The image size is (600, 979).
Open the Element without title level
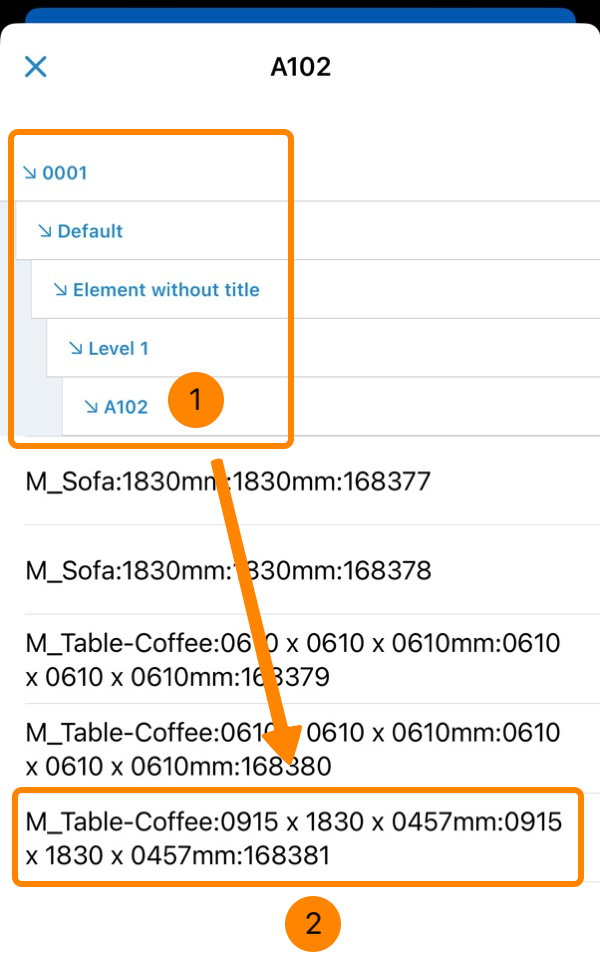[166, 290]
